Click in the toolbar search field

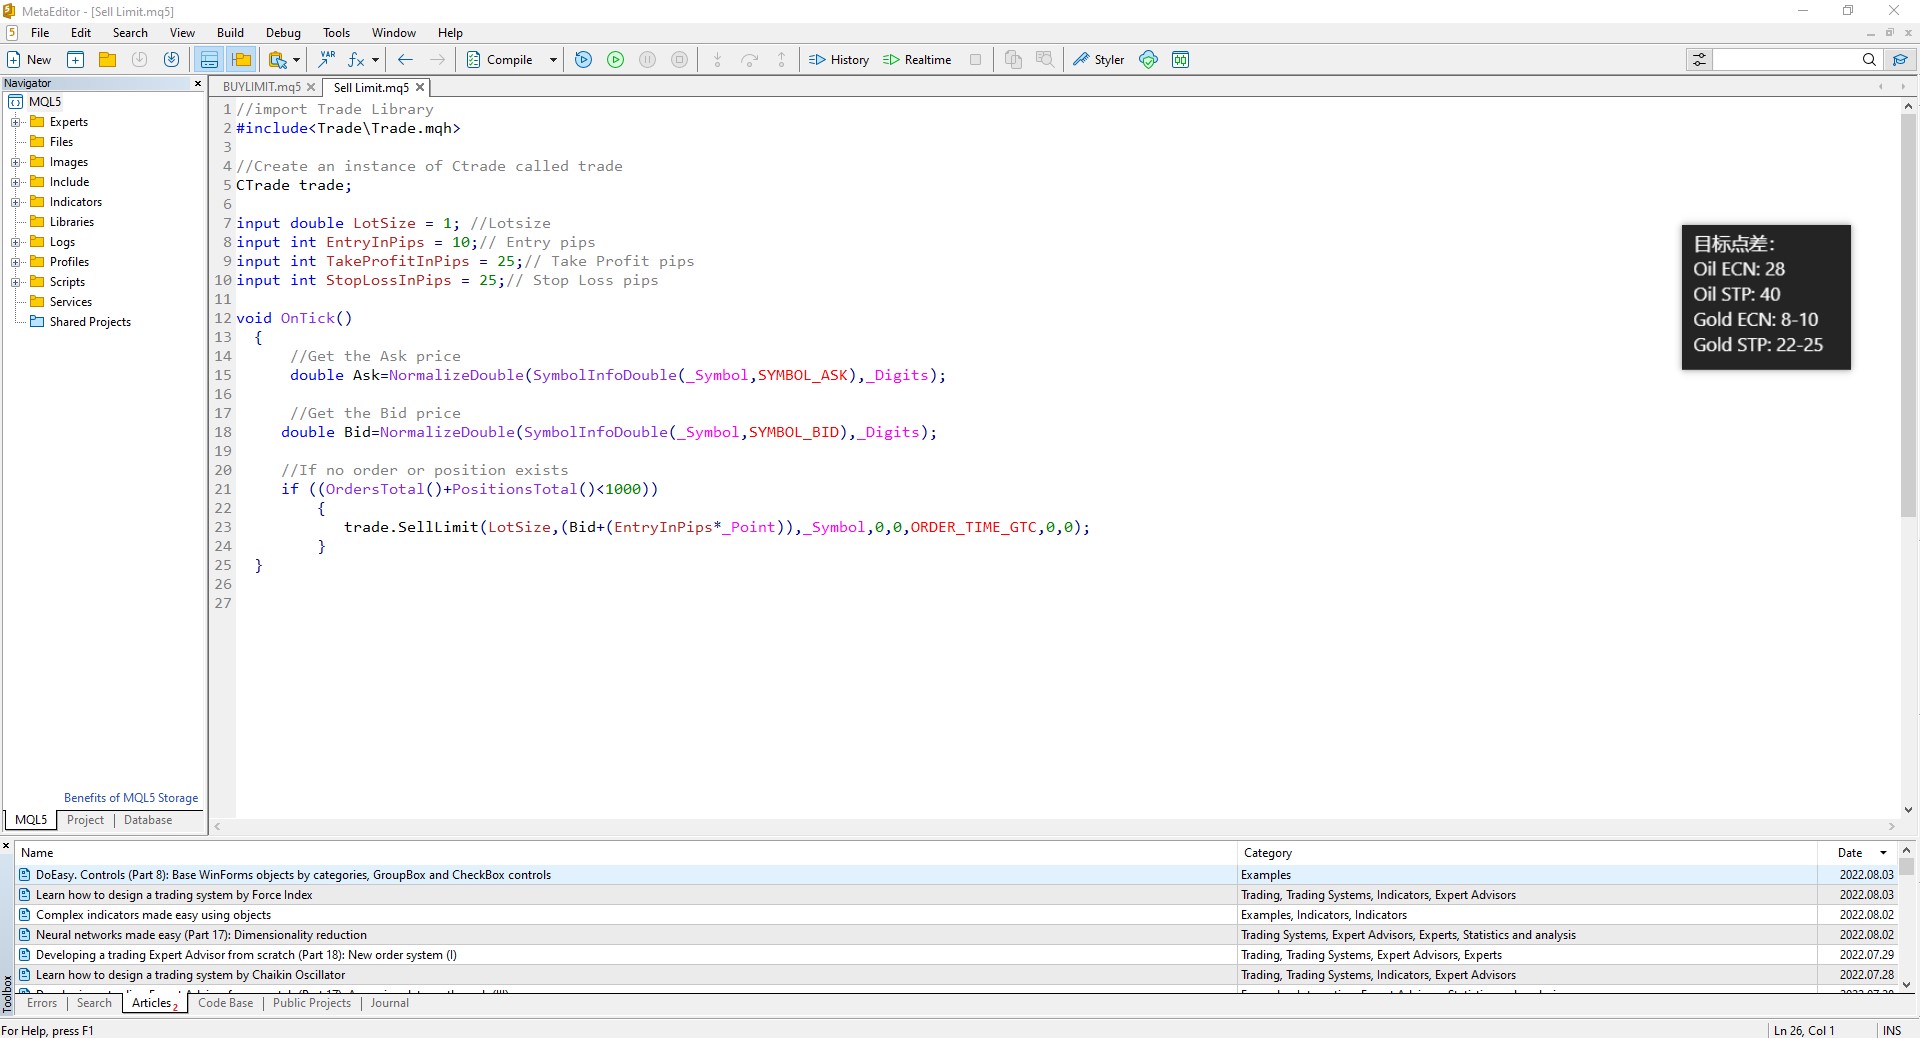tap(1785, 60)
